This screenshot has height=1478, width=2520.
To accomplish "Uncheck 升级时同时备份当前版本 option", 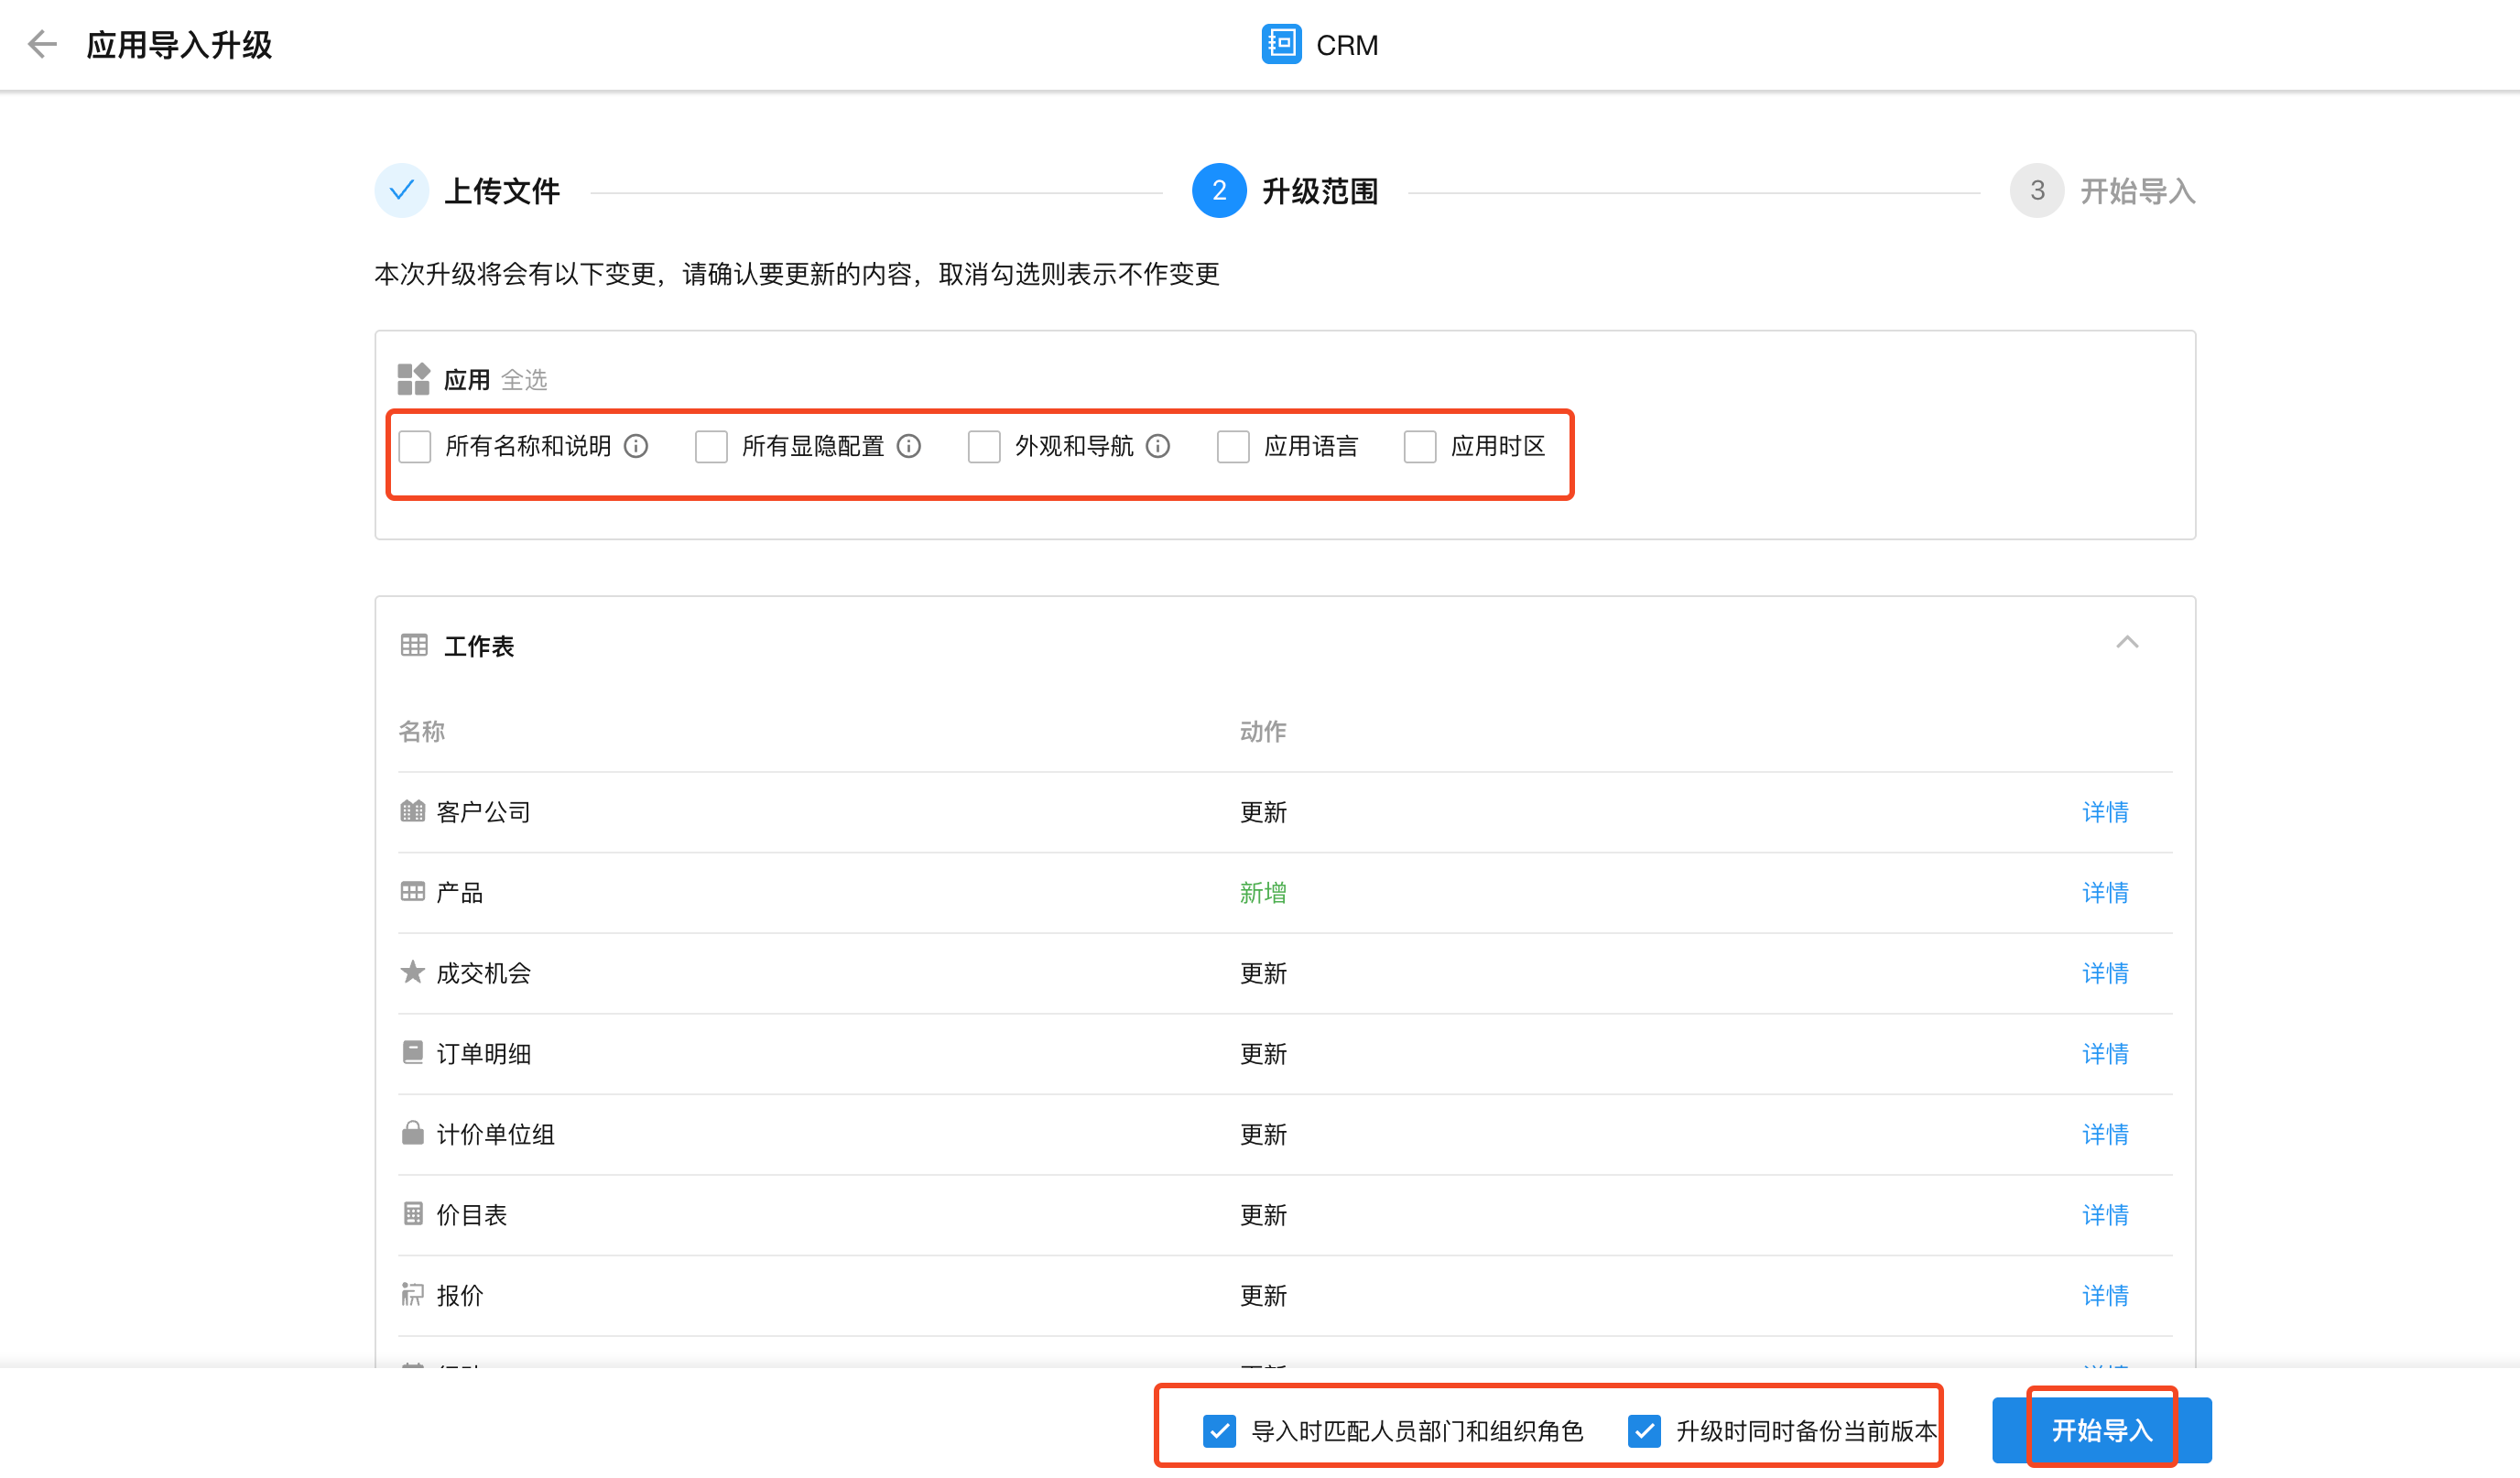I will [1644, 1431].
